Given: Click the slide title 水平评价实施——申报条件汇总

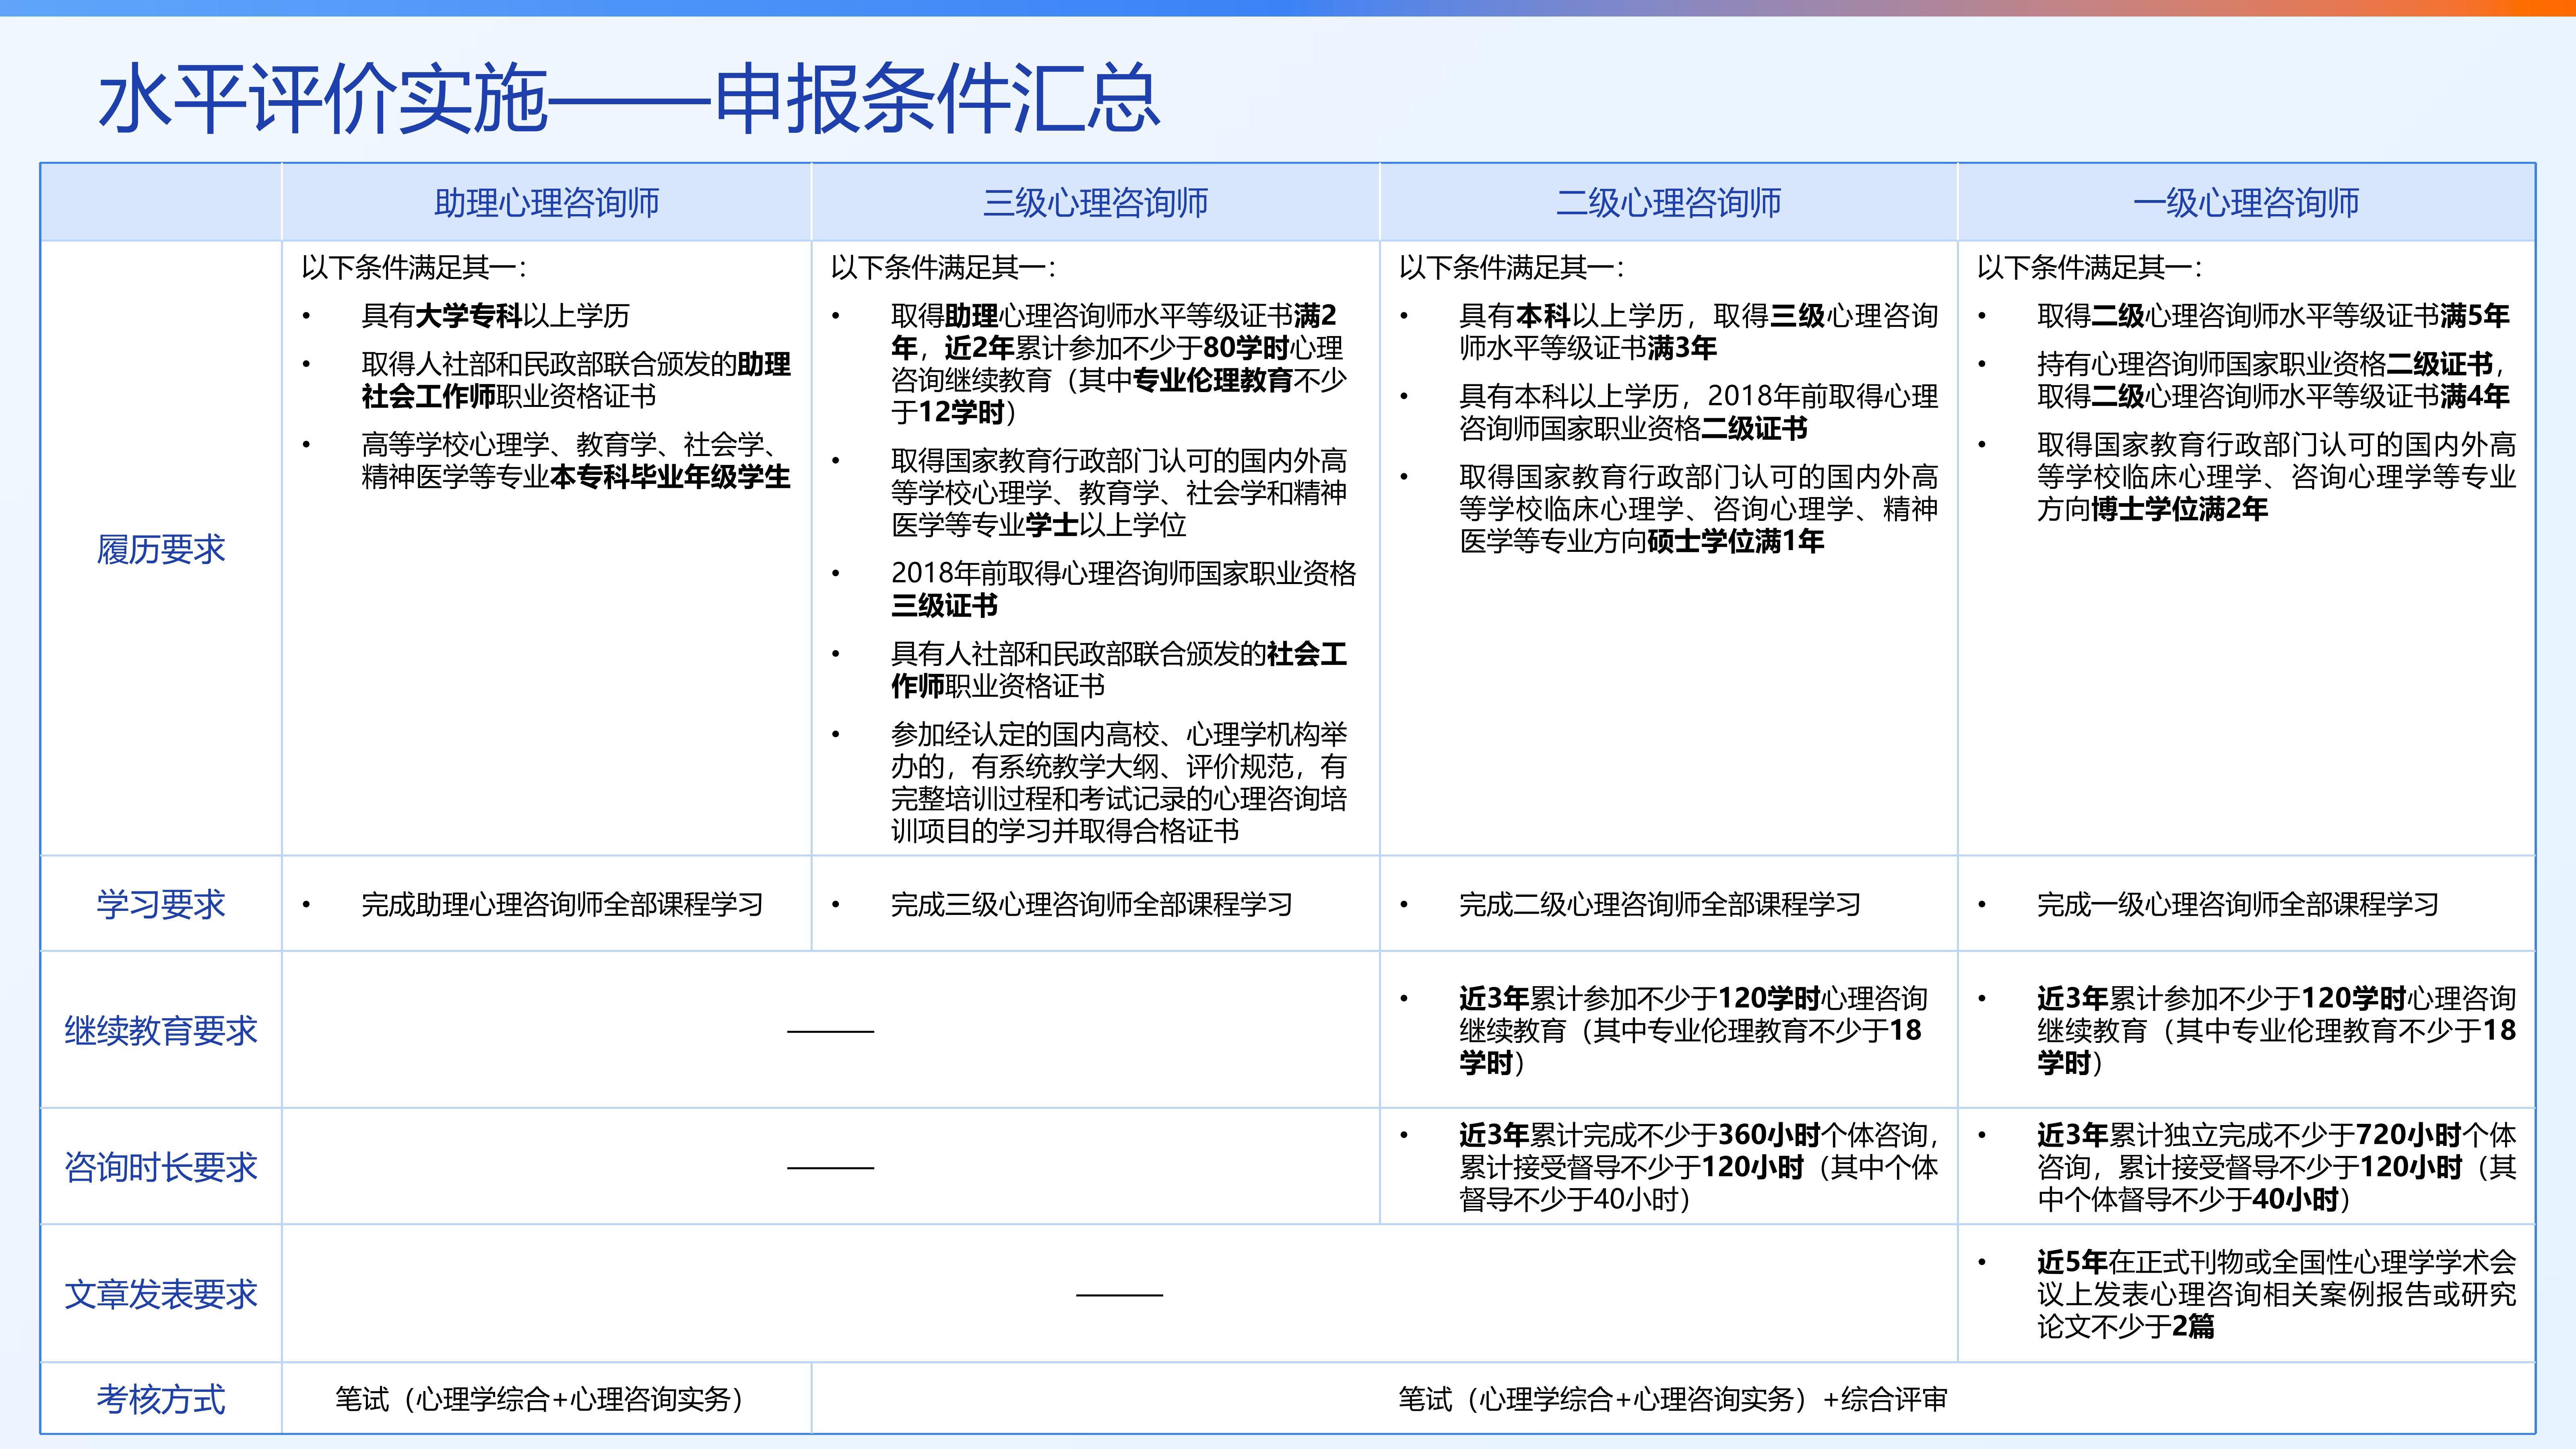Looking at the screenshot, I should tap(628, 99).
